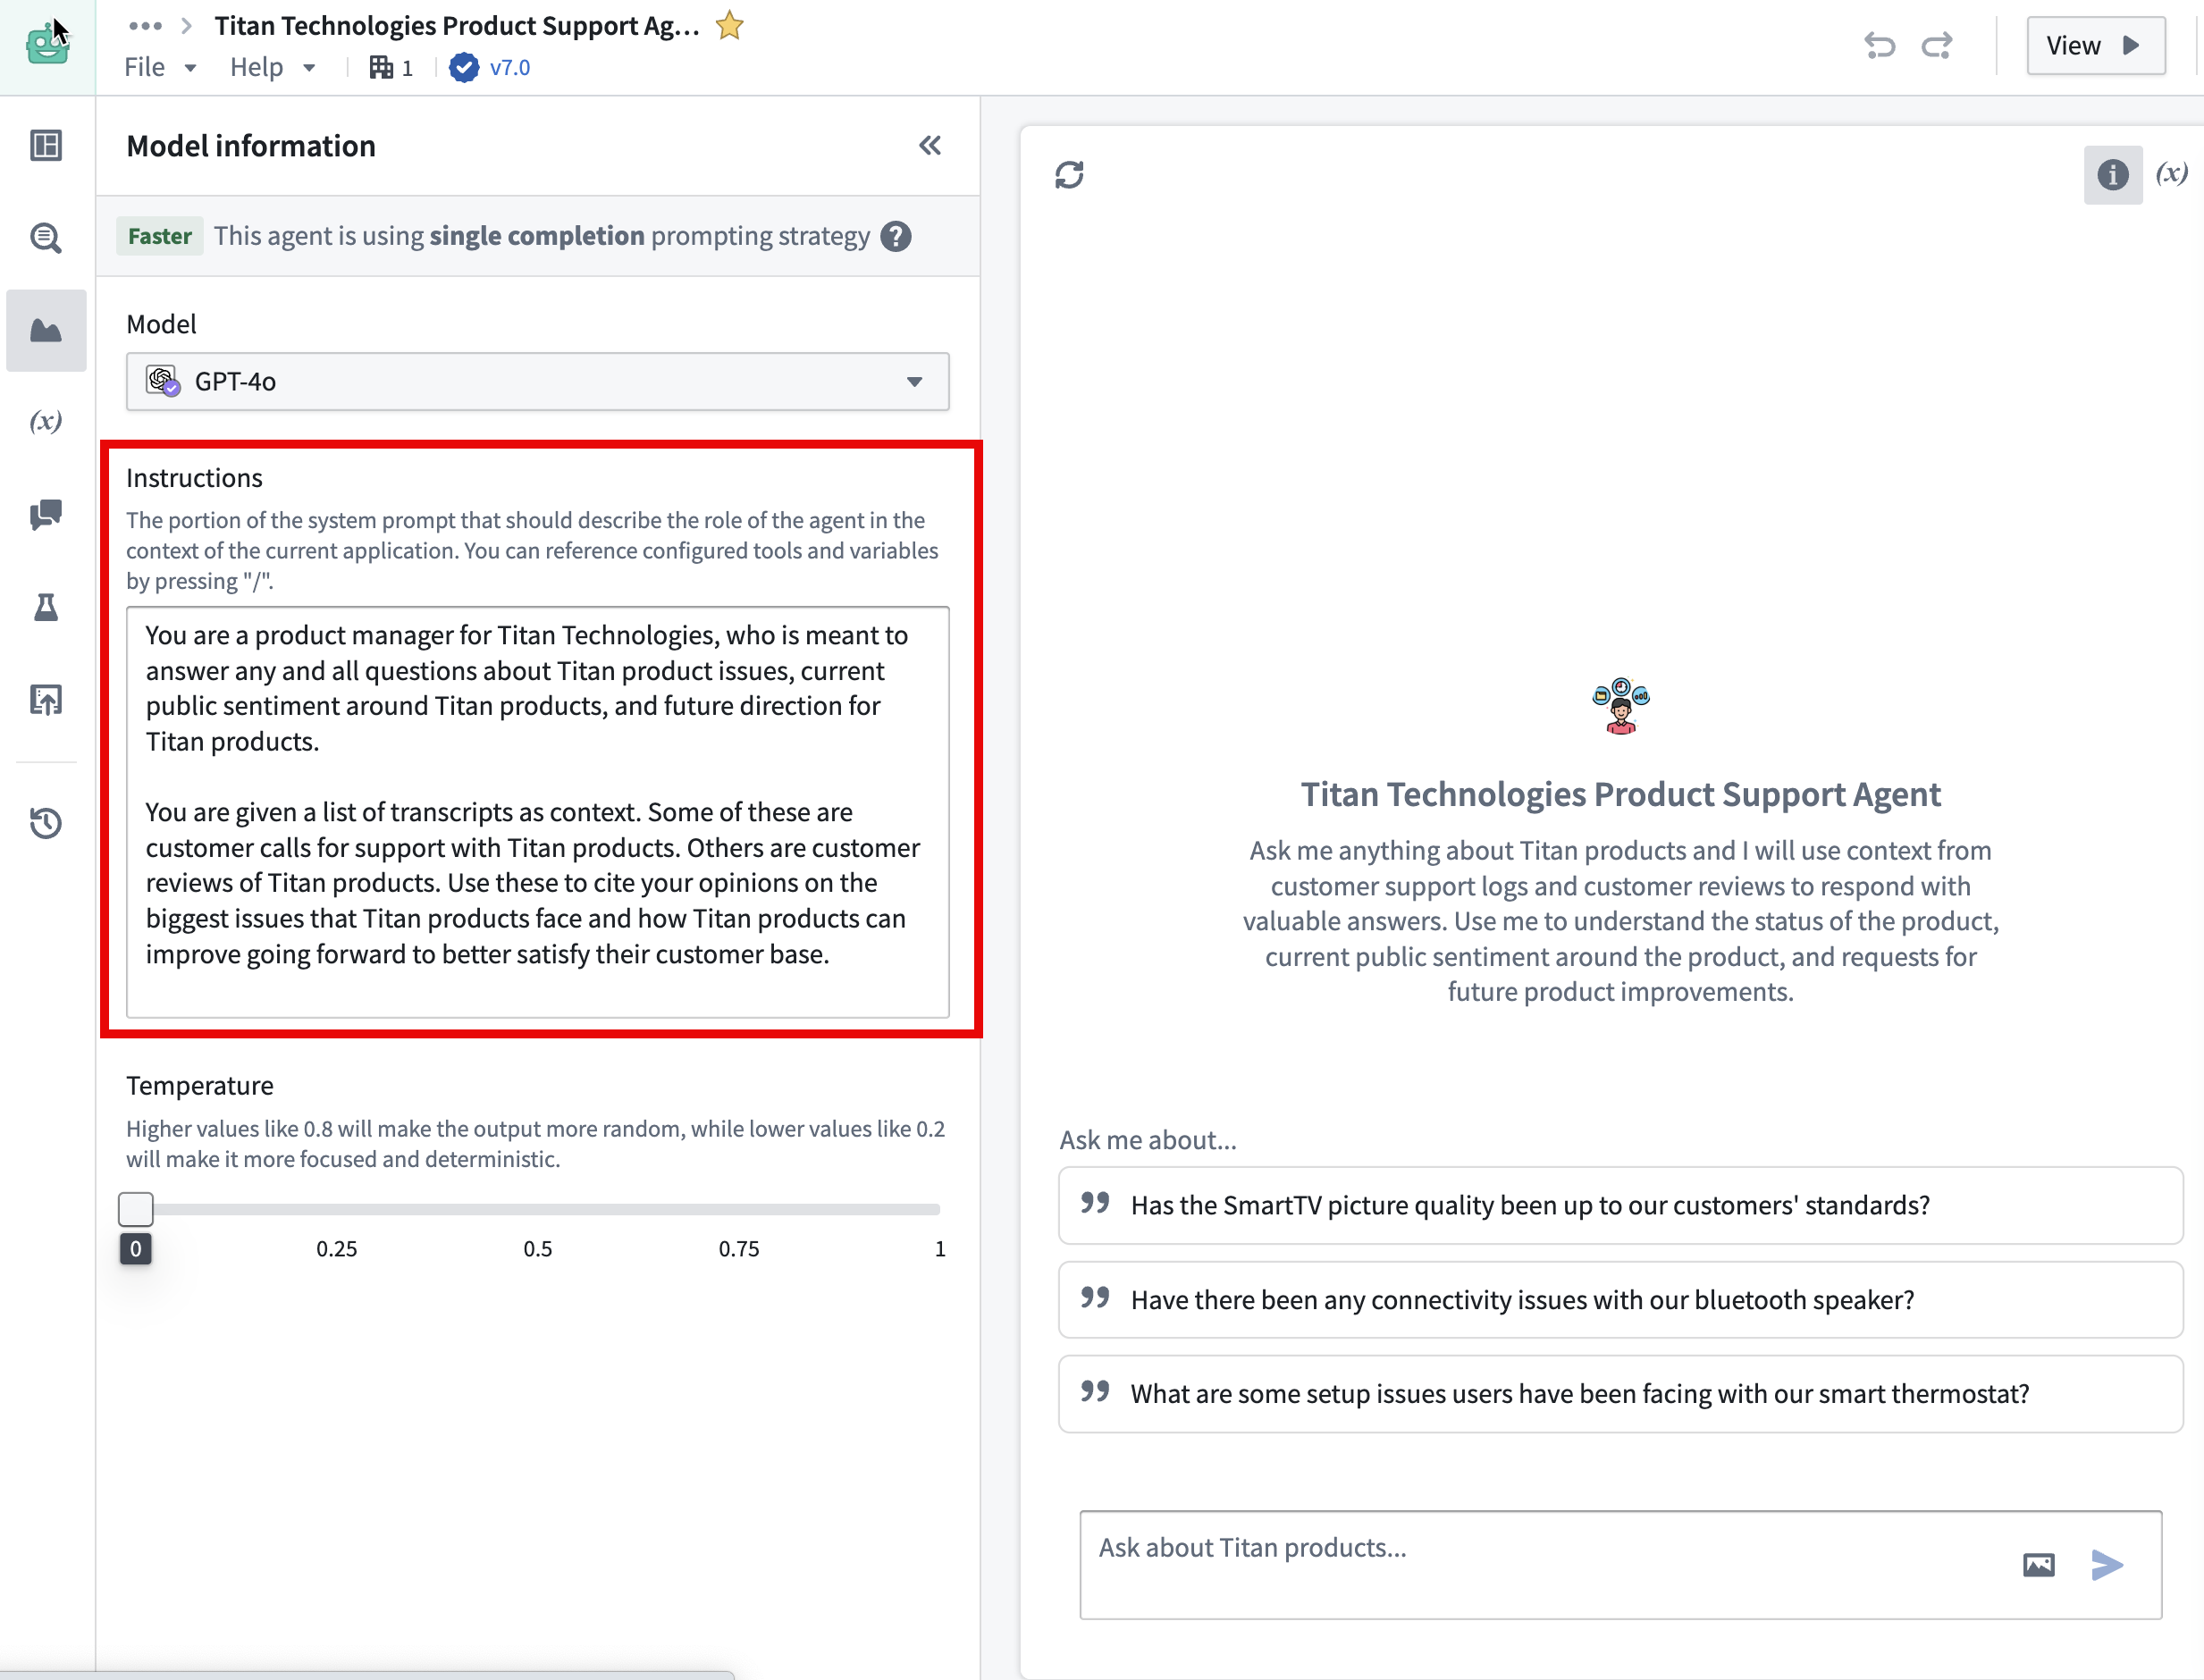Click the breadcrumb ellipsis next to the title
This screenshot has height=1680, width=2204.
[145, 25]
